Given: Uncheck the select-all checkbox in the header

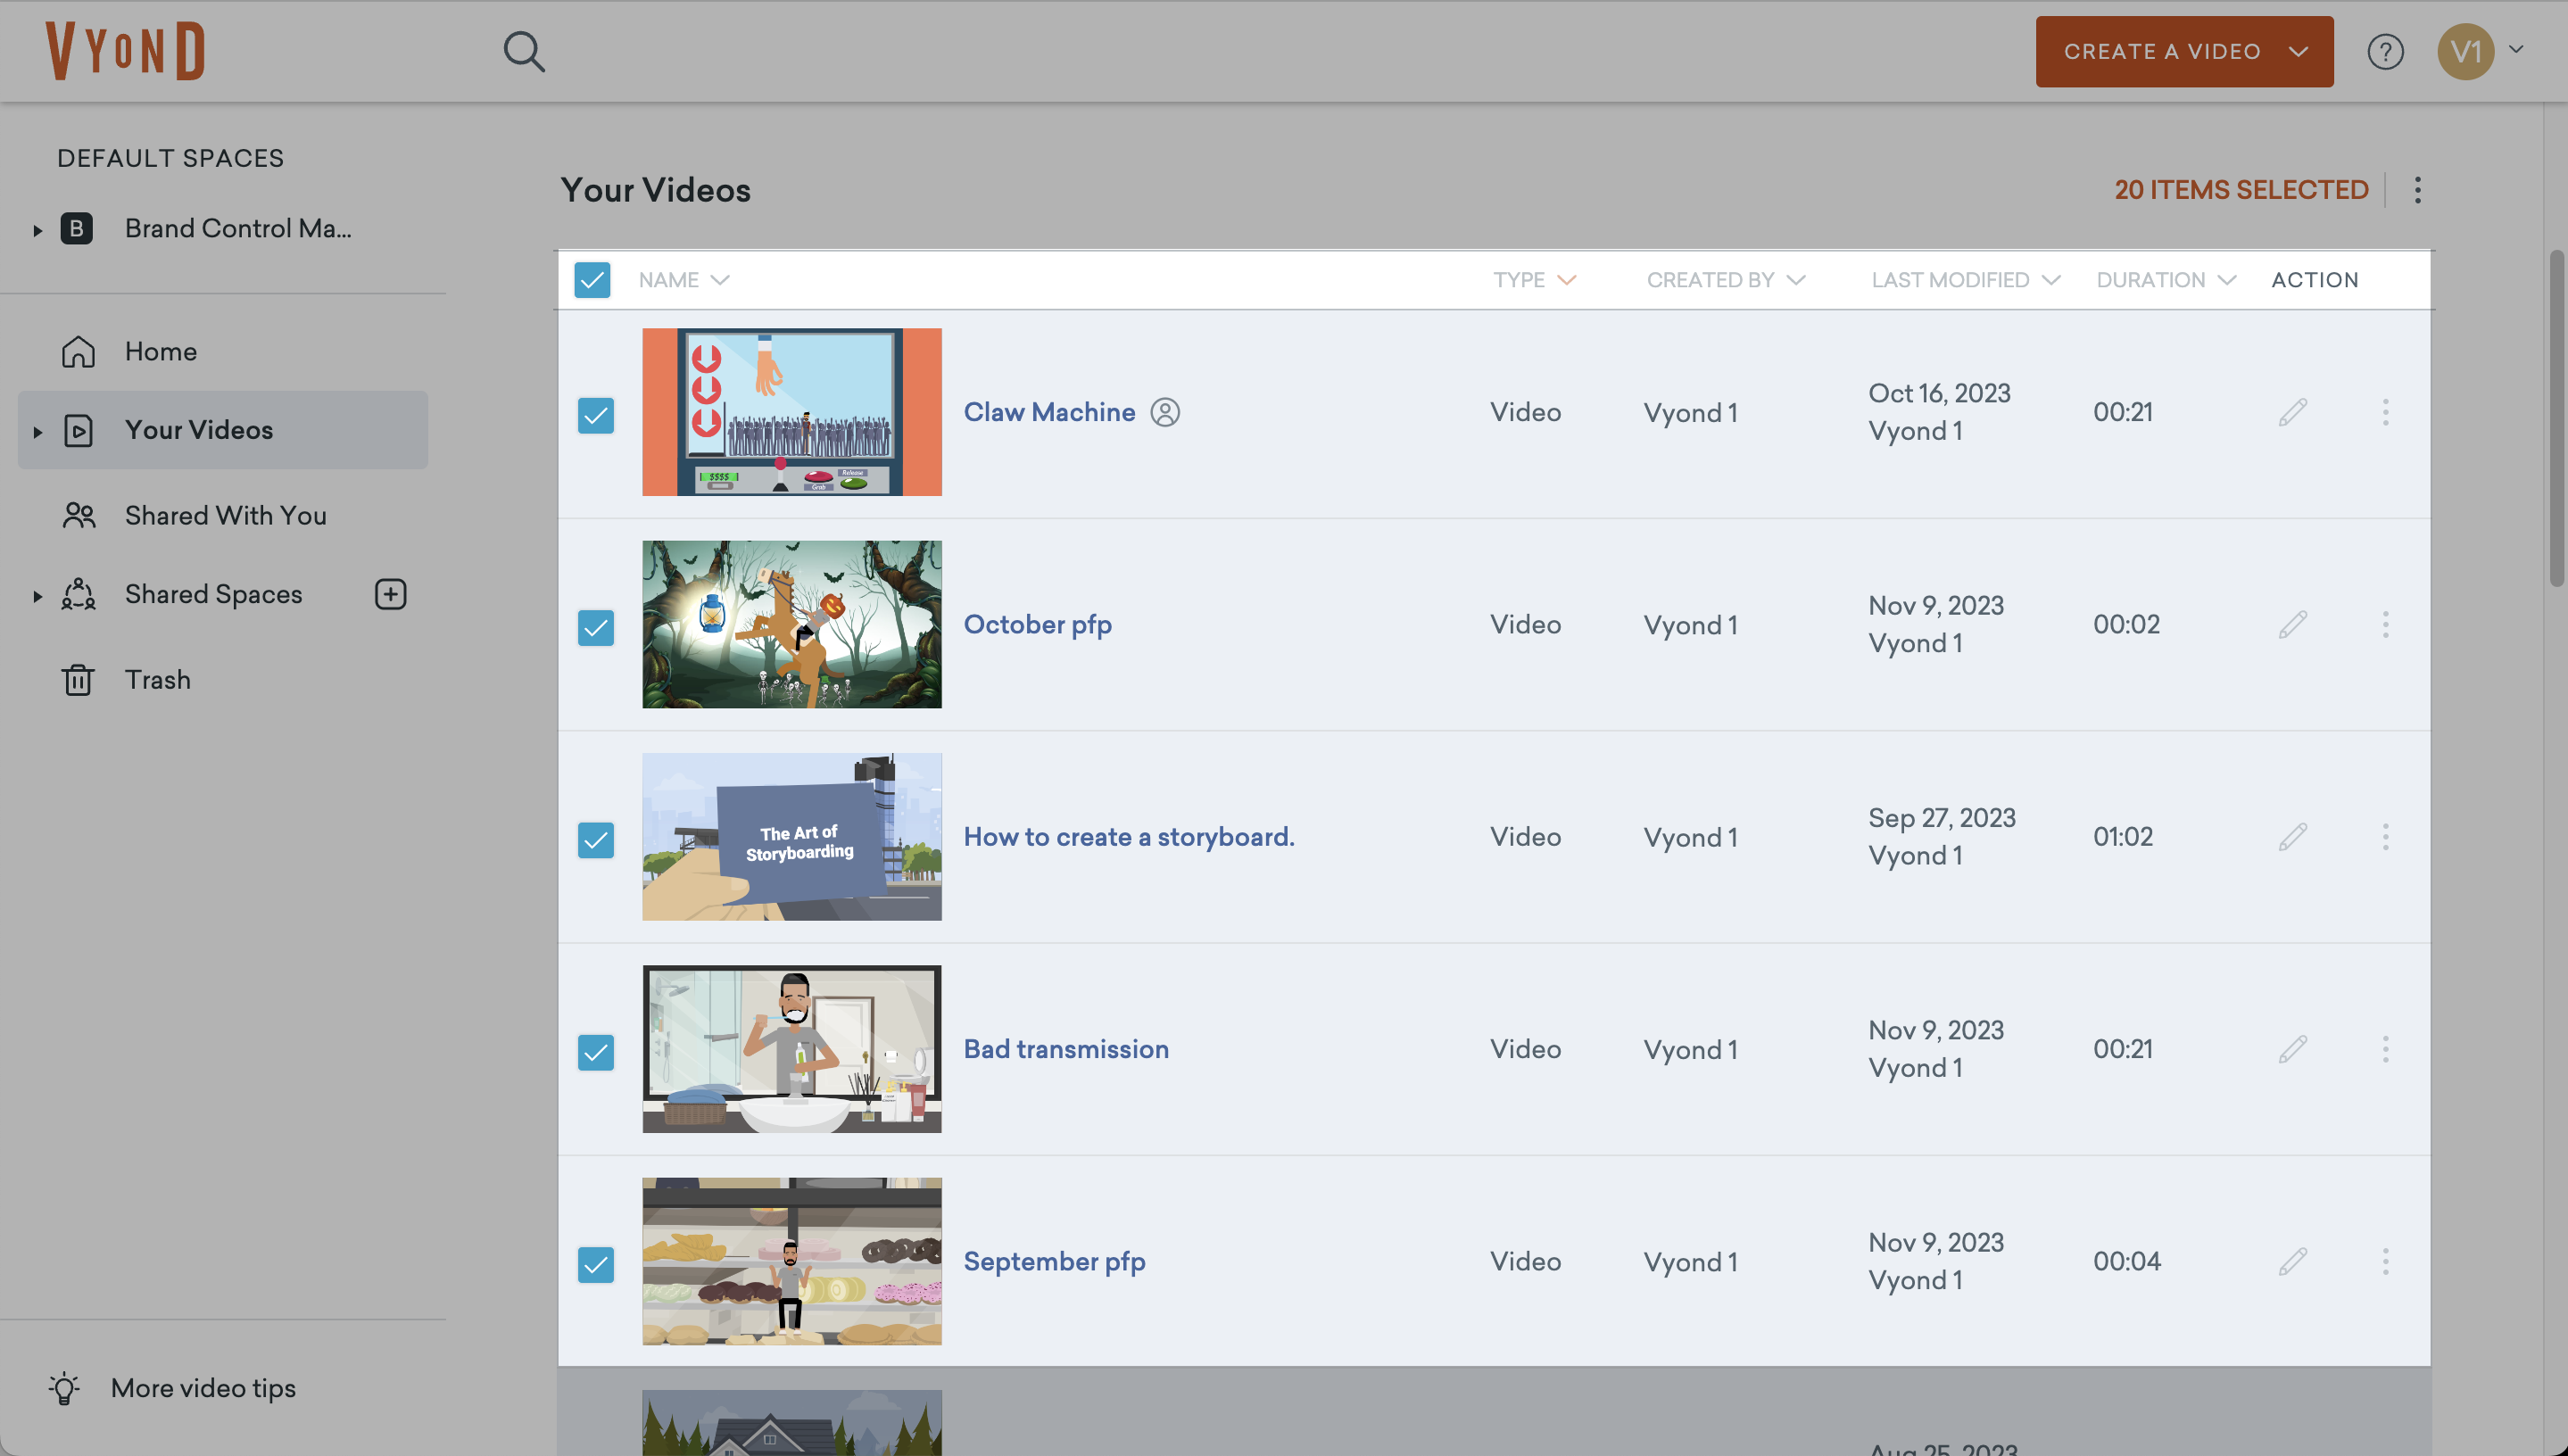Looking at the screenshot, I should pyautogui.click(x=592, y=280).
